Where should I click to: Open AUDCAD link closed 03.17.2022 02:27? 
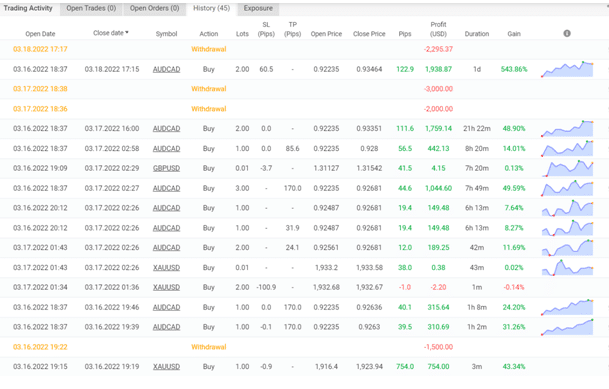tap(166, 188)
